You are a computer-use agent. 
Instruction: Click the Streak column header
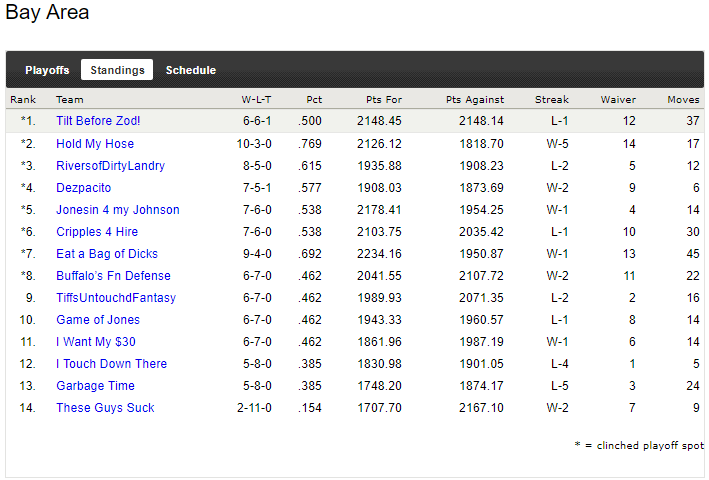(551, 100)
